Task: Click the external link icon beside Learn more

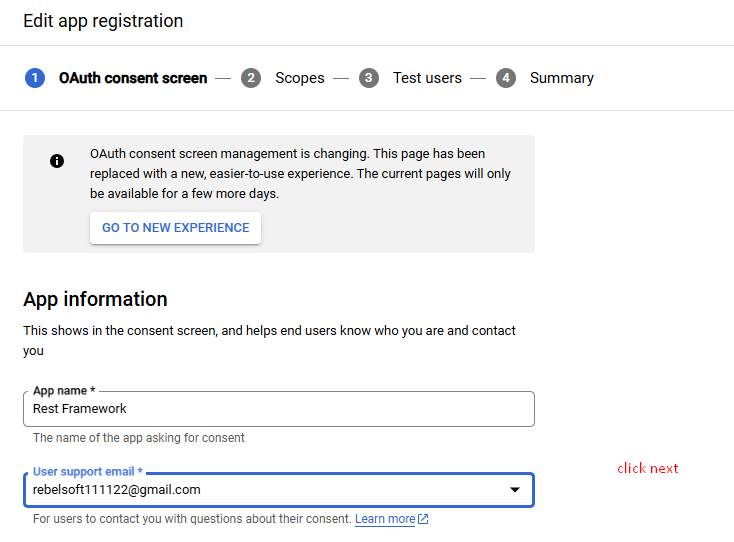Action: 423,519
